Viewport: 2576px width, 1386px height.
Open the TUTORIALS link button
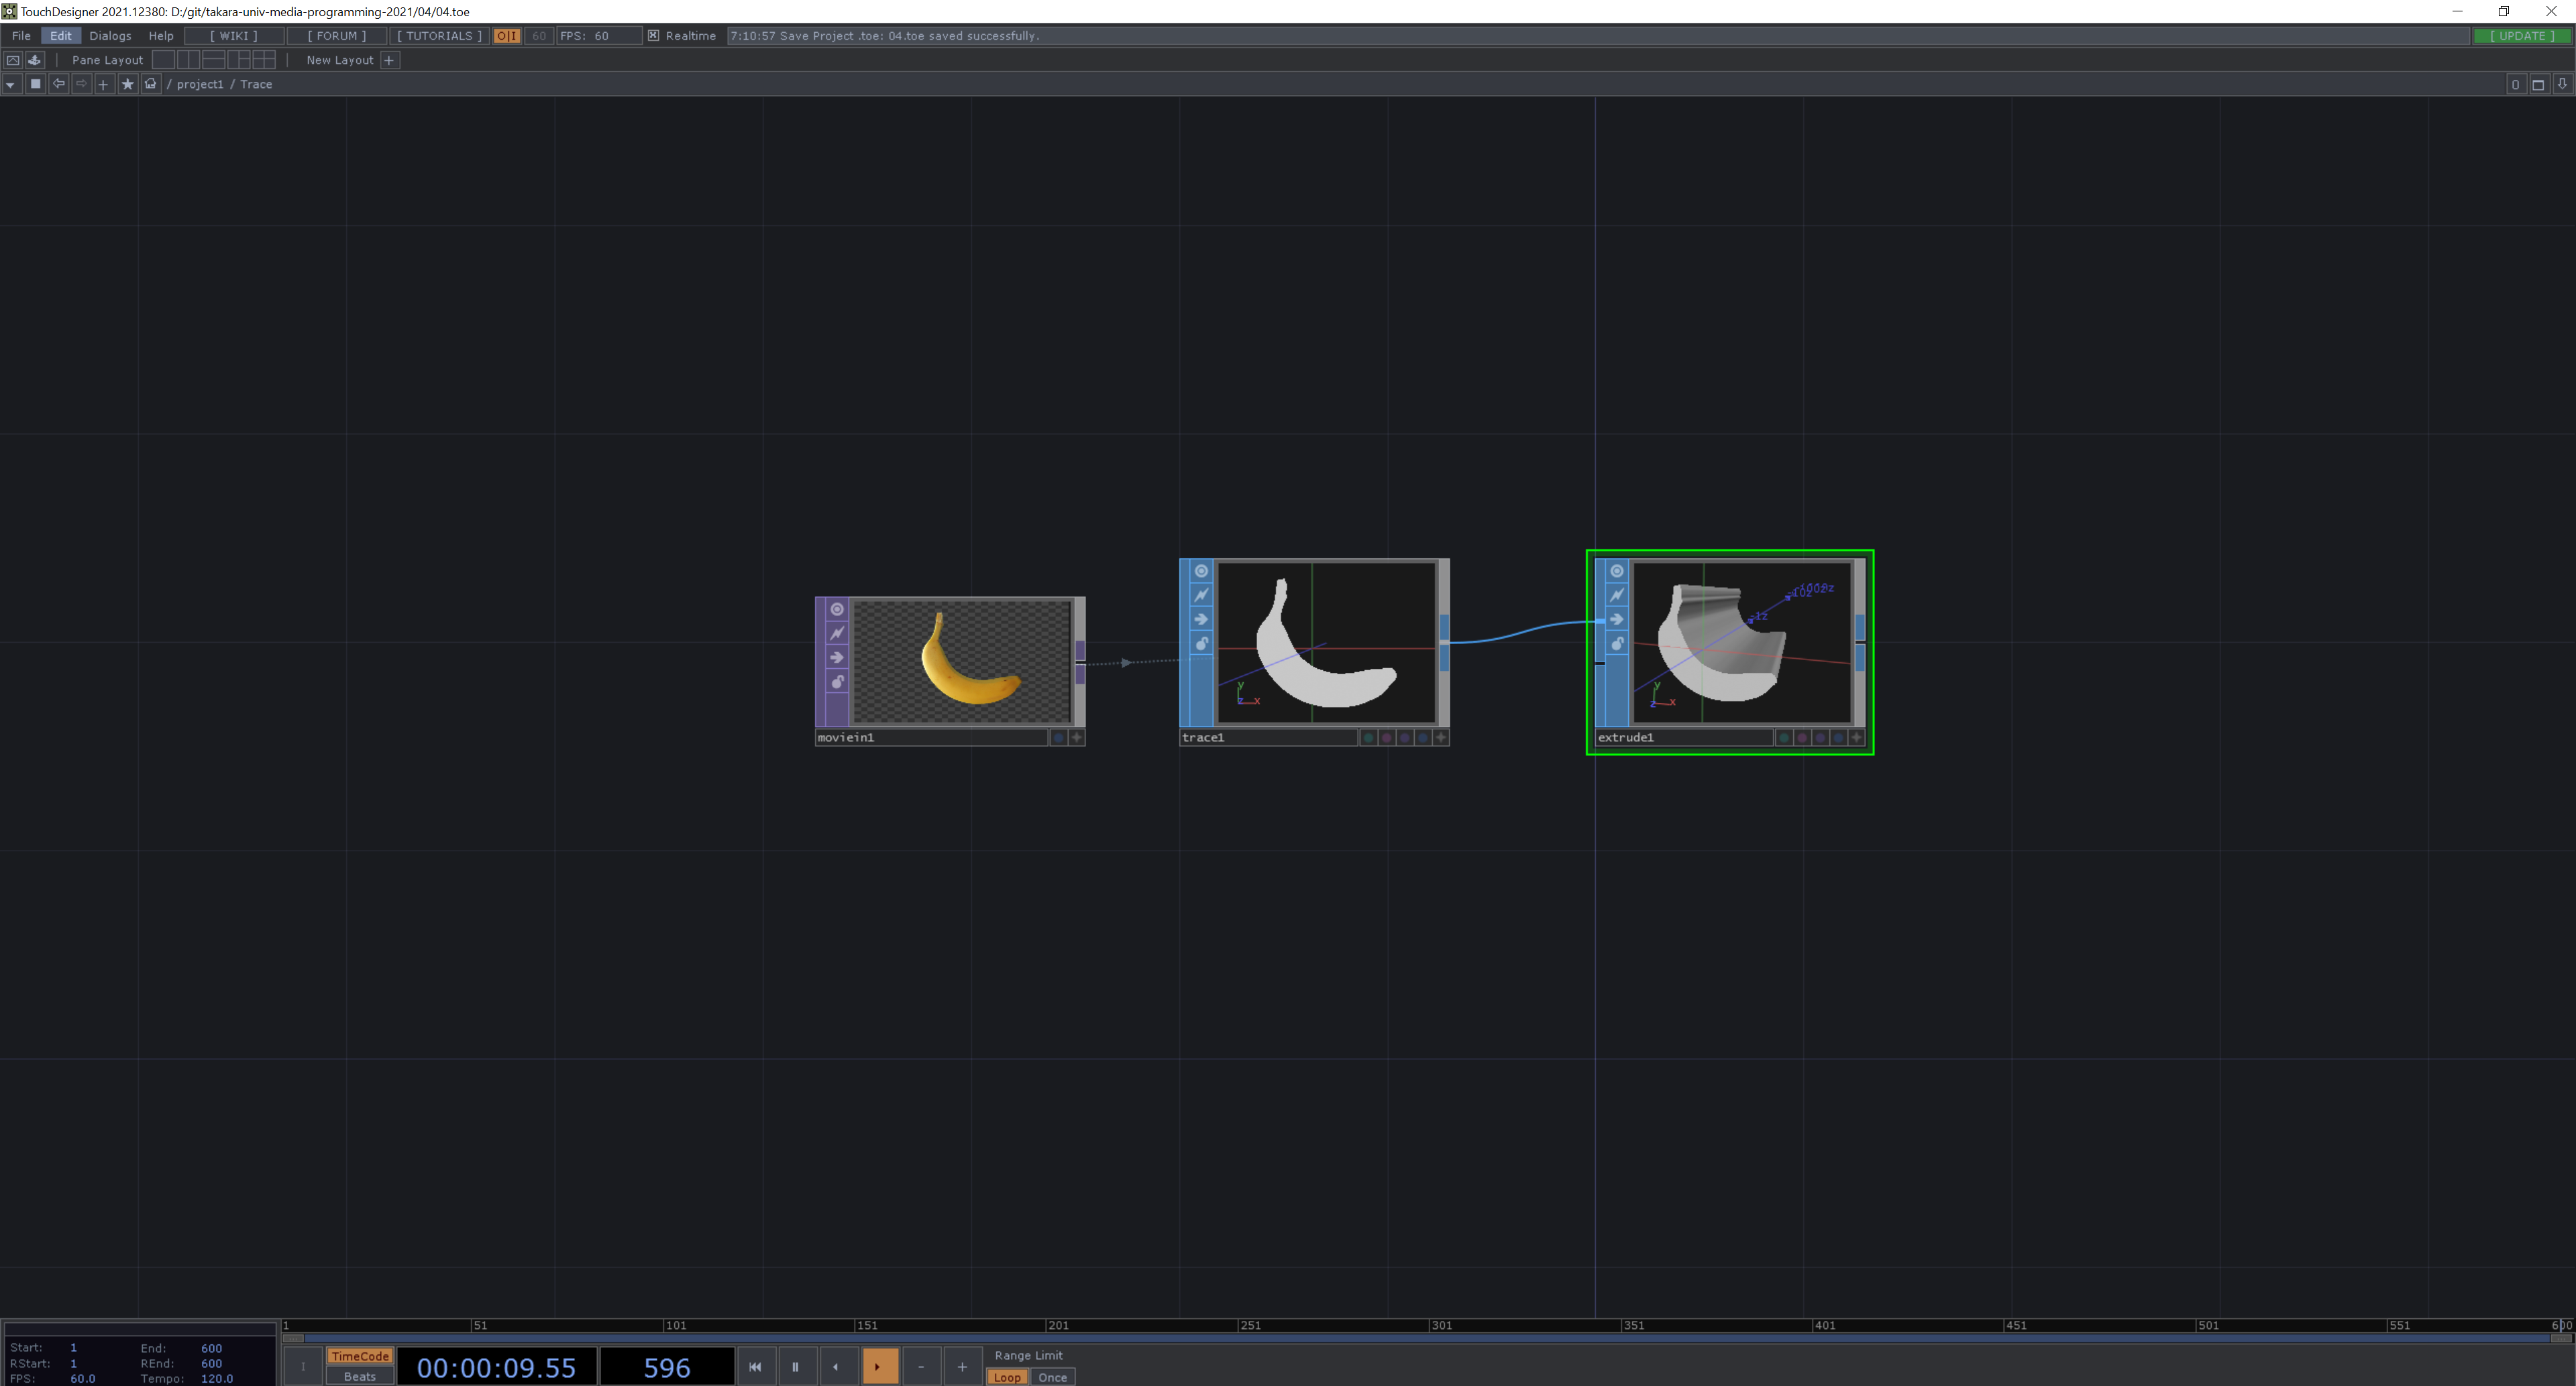[x=439, y=36]
